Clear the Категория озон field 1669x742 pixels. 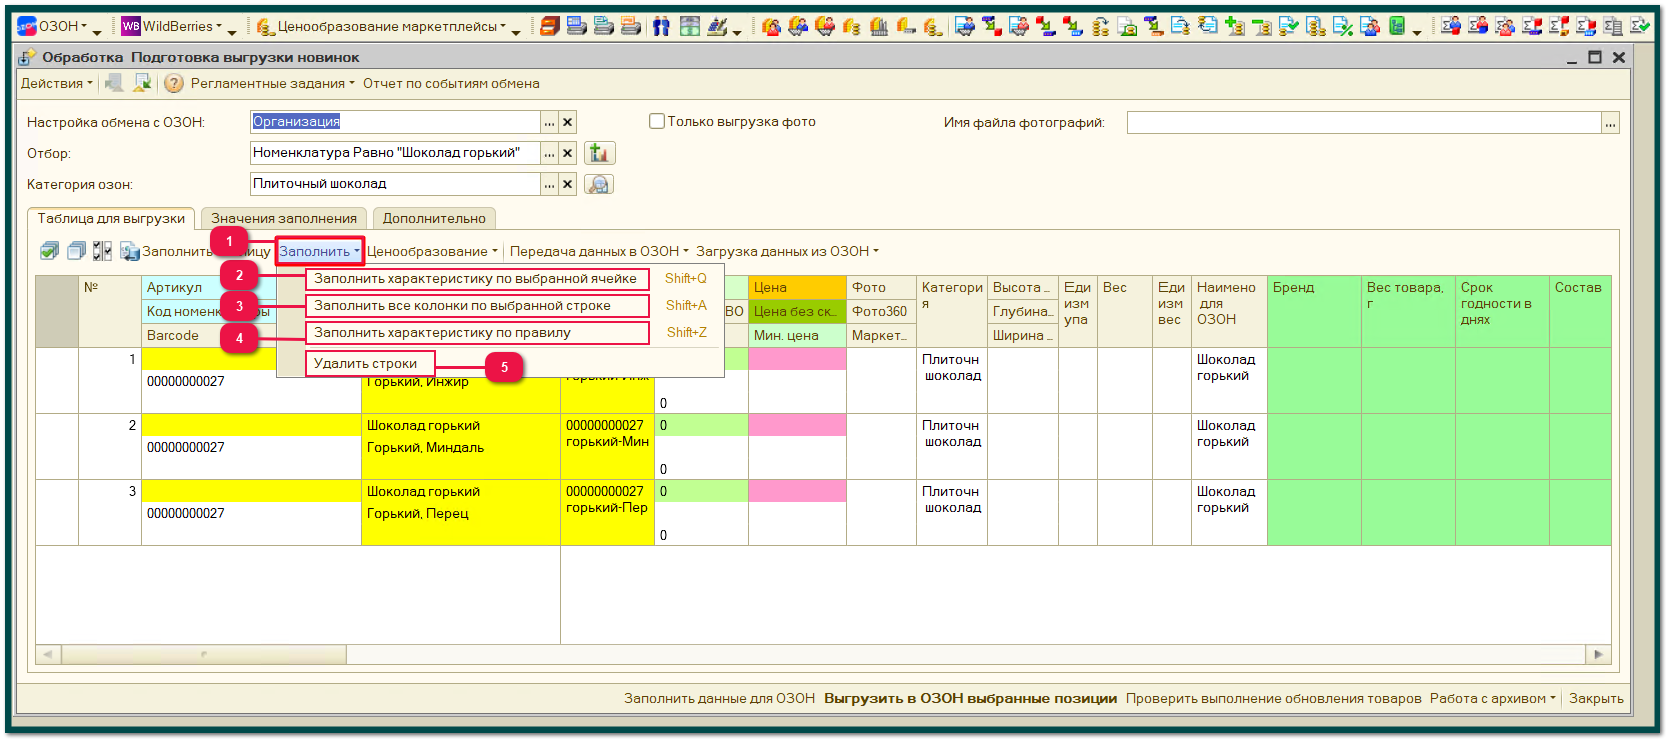[567, 184]
